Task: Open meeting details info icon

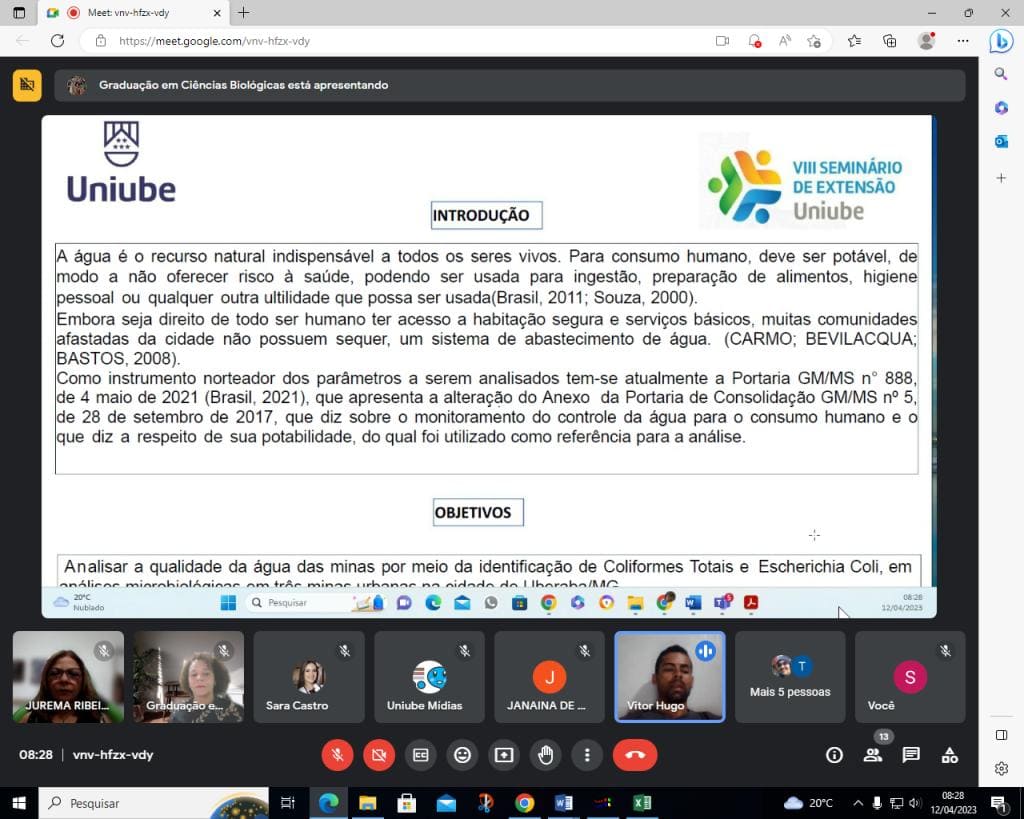Action: 834,756
